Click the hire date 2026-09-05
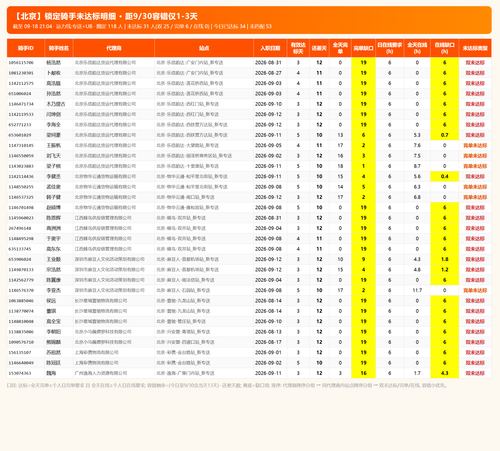 268,145
